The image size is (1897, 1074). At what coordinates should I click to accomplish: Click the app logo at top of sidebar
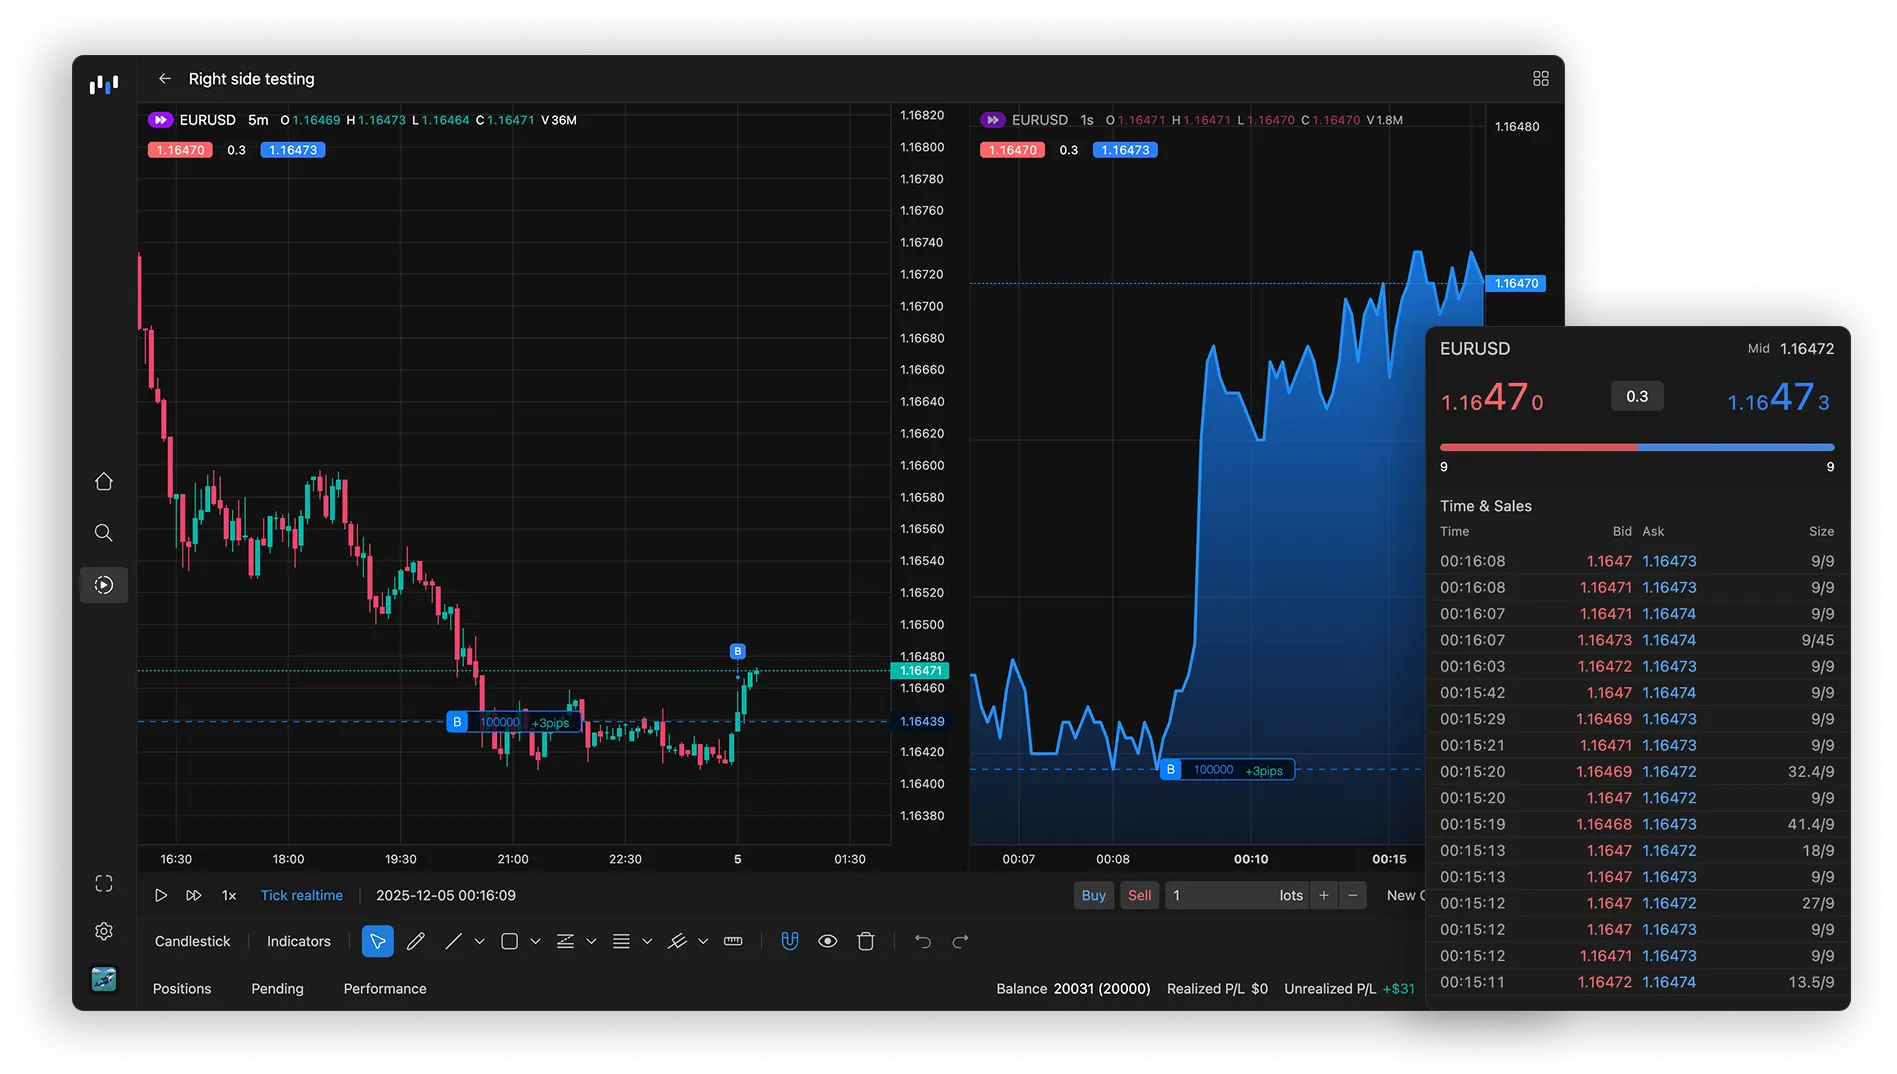104,84
